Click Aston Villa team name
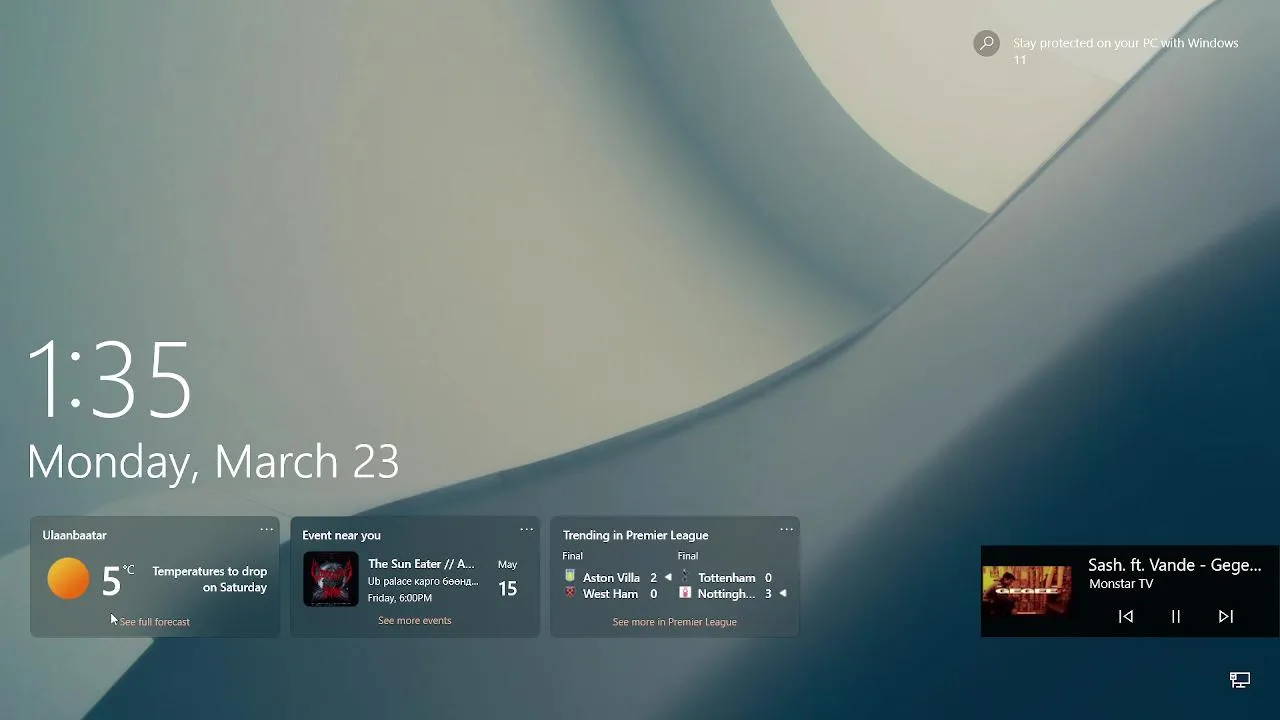This screenshot has width=1280, height=720. (611, 578)
